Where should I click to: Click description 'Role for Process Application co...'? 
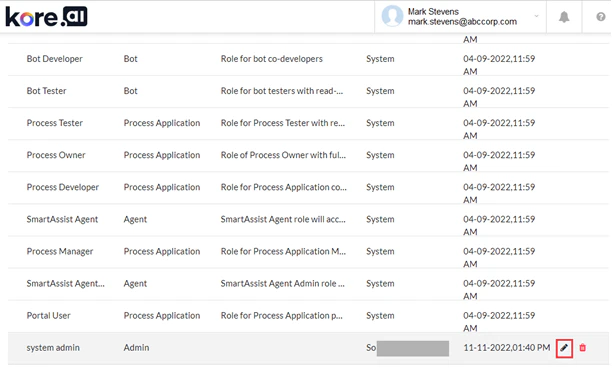coord(284,187)
